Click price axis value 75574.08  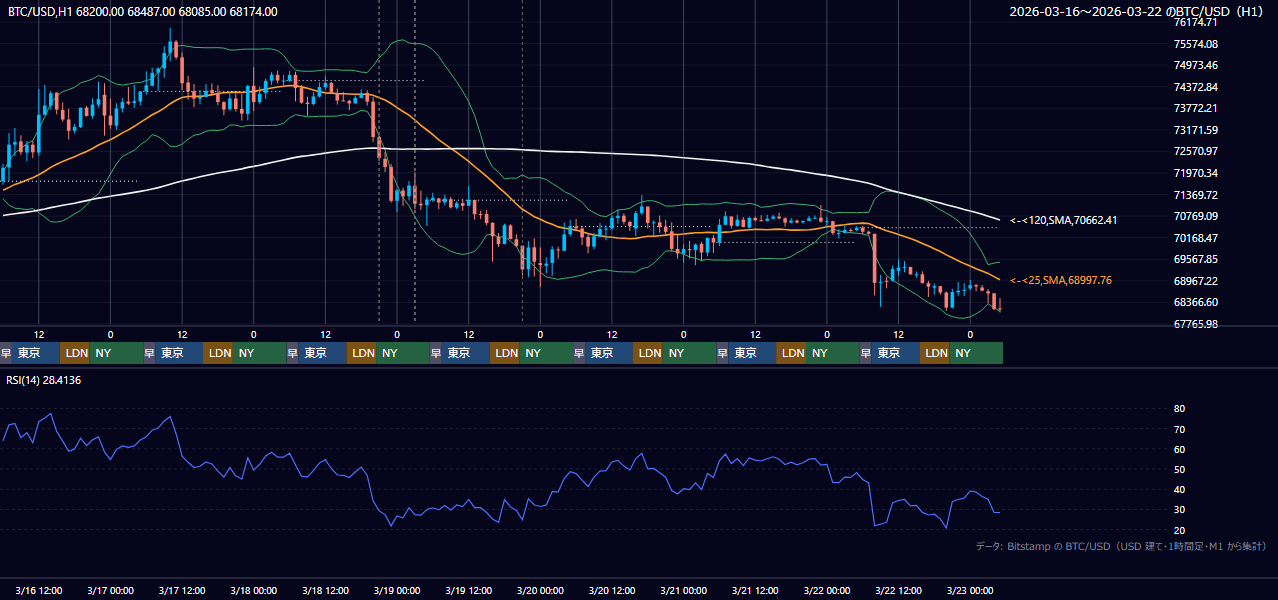pyautogui.click(x=1195, y=44)
